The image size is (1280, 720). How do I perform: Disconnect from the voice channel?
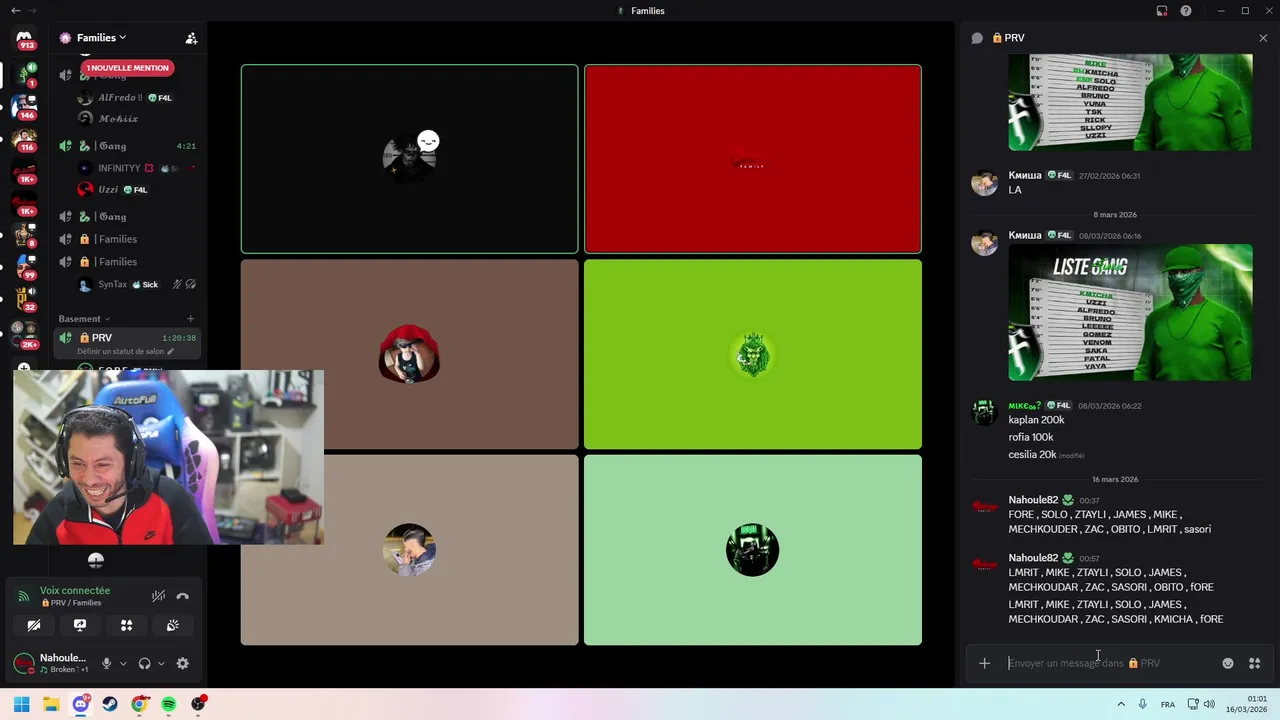click(x=182, y=596)
